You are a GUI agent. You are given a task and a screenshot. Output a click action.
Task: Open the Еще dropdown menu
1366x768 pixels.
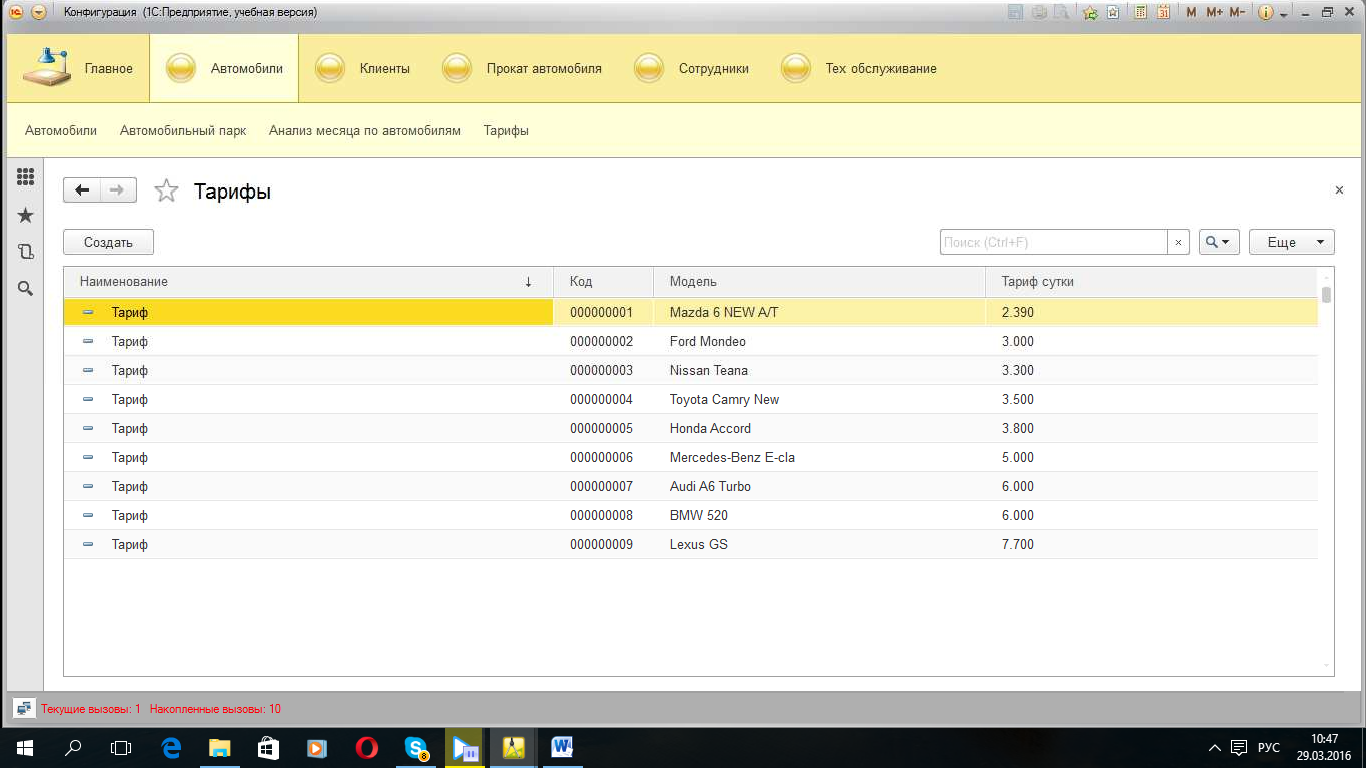1292,242
